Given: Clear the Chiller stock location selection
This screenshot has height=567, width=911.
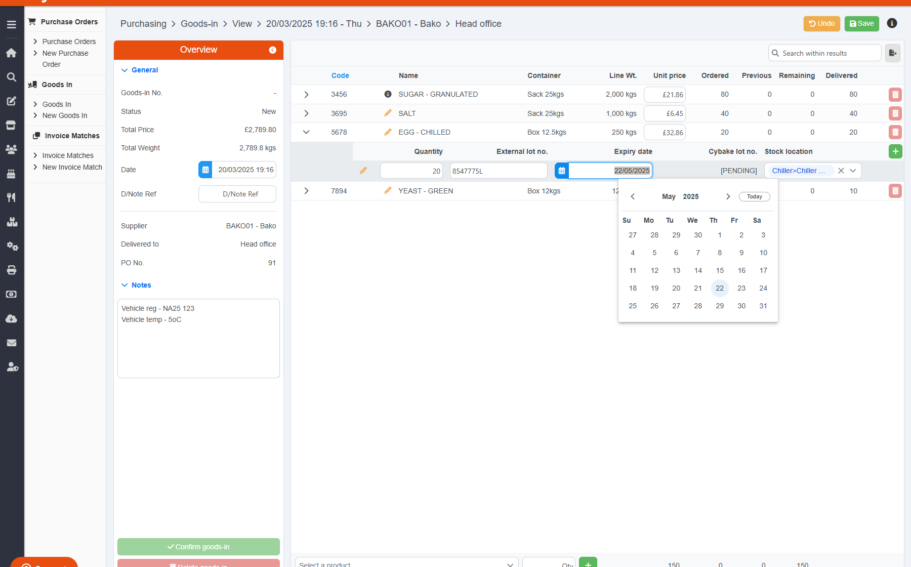Looking at the screenshot, I should tap(841, 171).
